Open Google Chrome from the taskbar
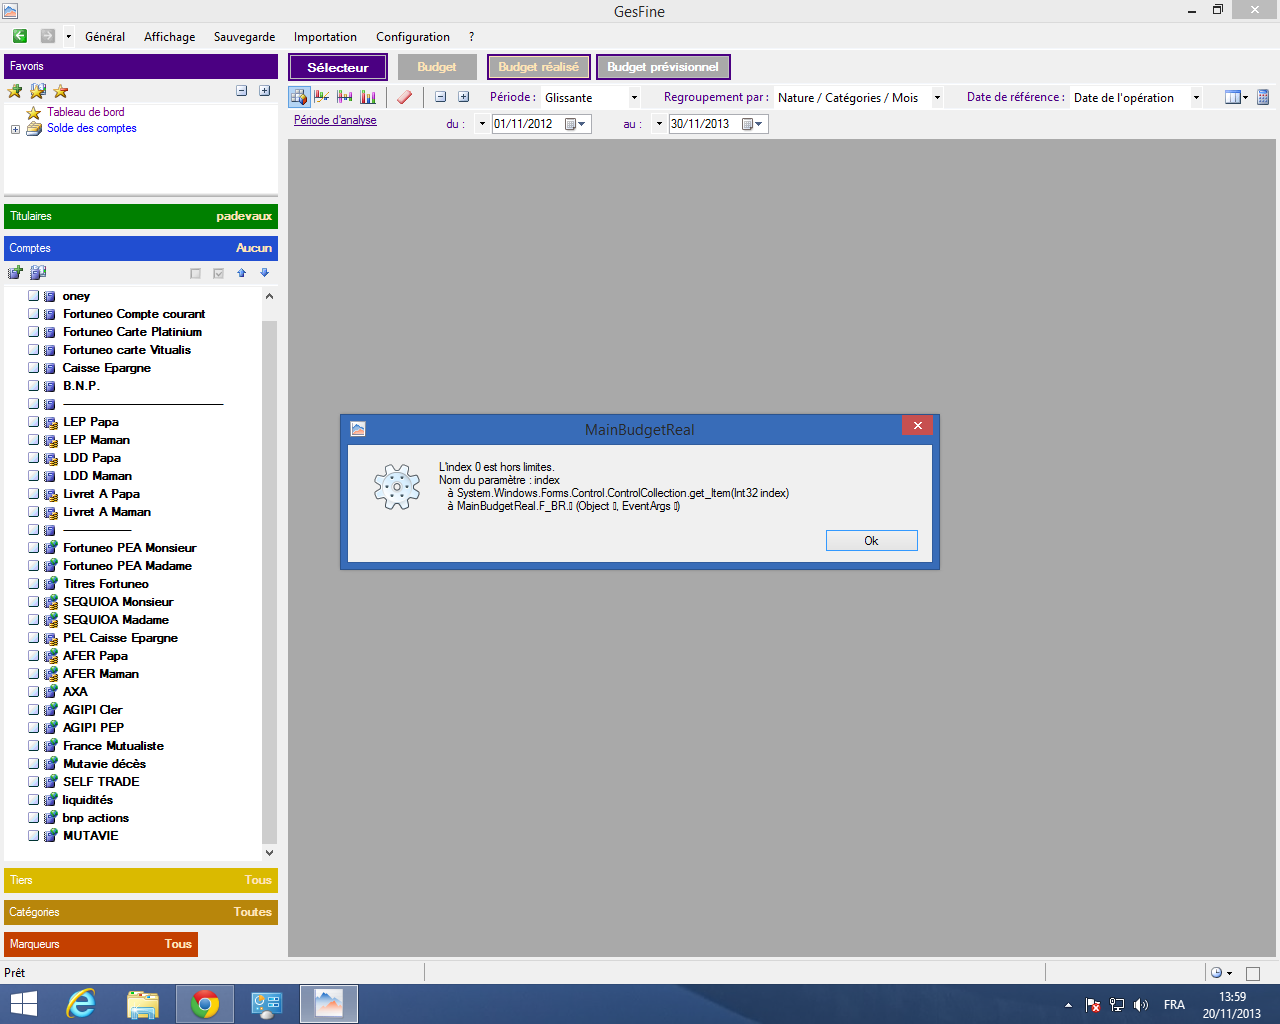This screenshot has height=1024, width=1280. click(205, 1004)
